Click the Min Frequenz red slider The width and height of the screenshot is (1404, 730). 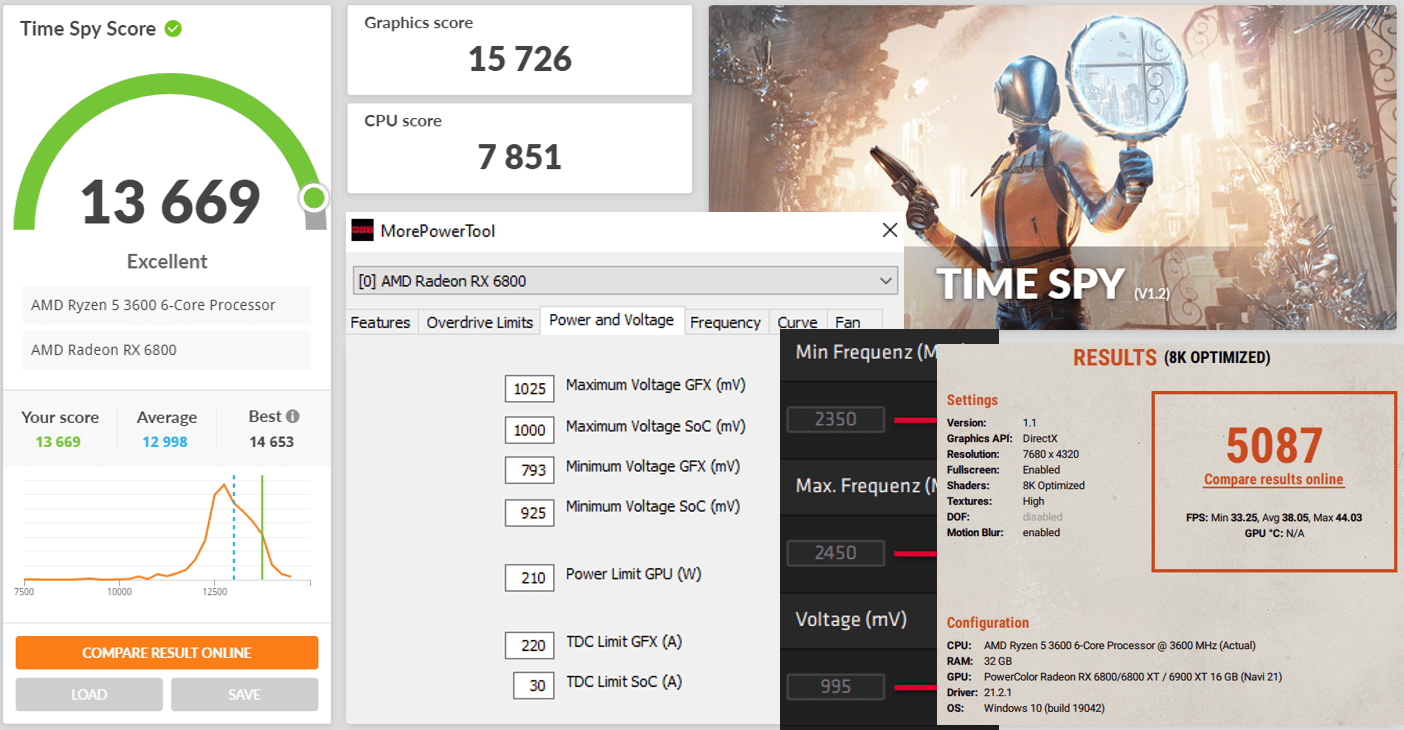click(x=915, y=419)
